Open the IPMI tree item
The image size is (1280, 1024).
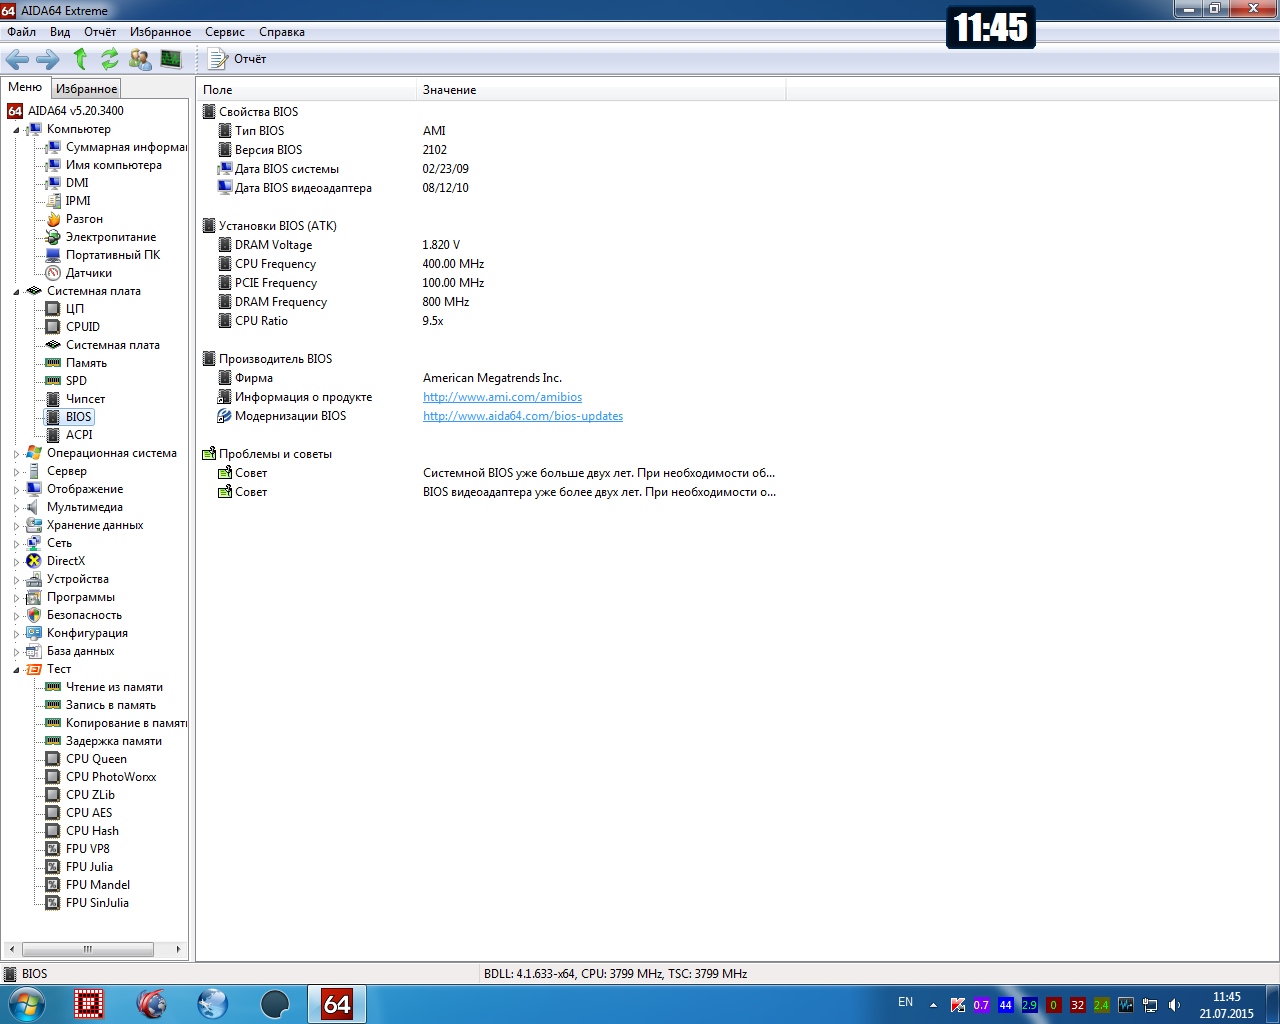click(78, 201)
